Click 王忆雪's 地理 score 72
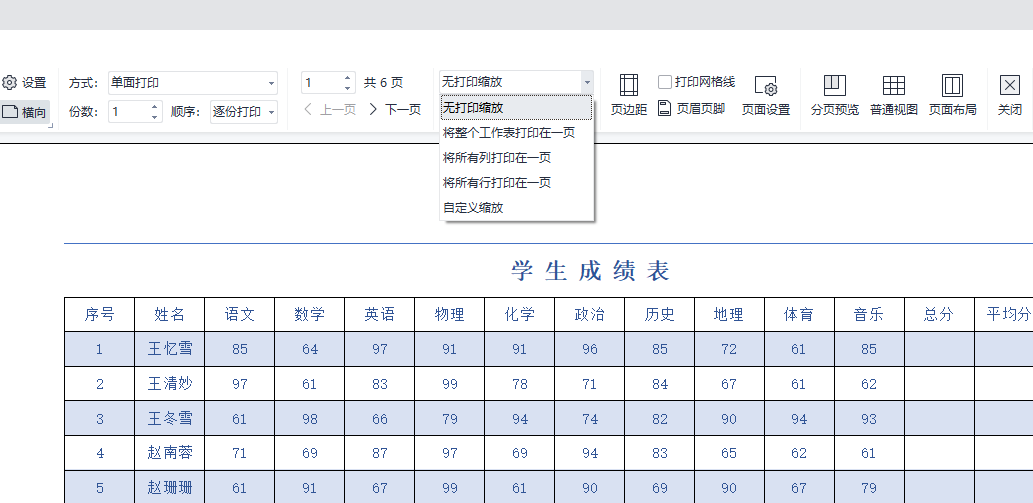 [x=729, y=349]
